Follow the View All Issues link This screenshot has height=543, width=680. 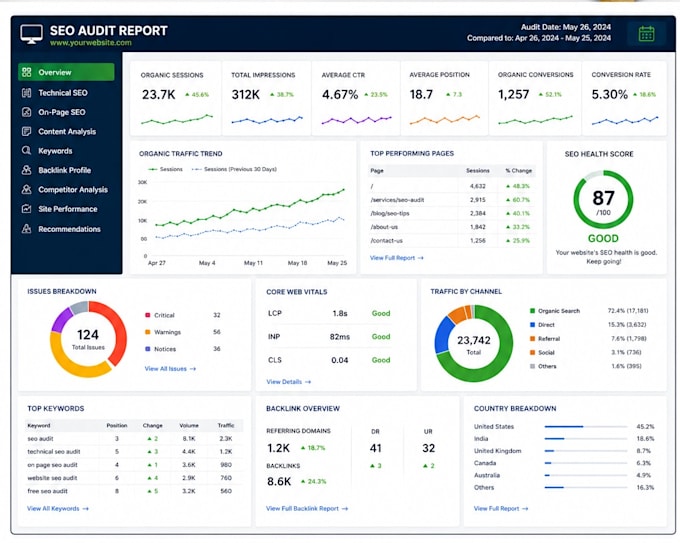(170, 369)
